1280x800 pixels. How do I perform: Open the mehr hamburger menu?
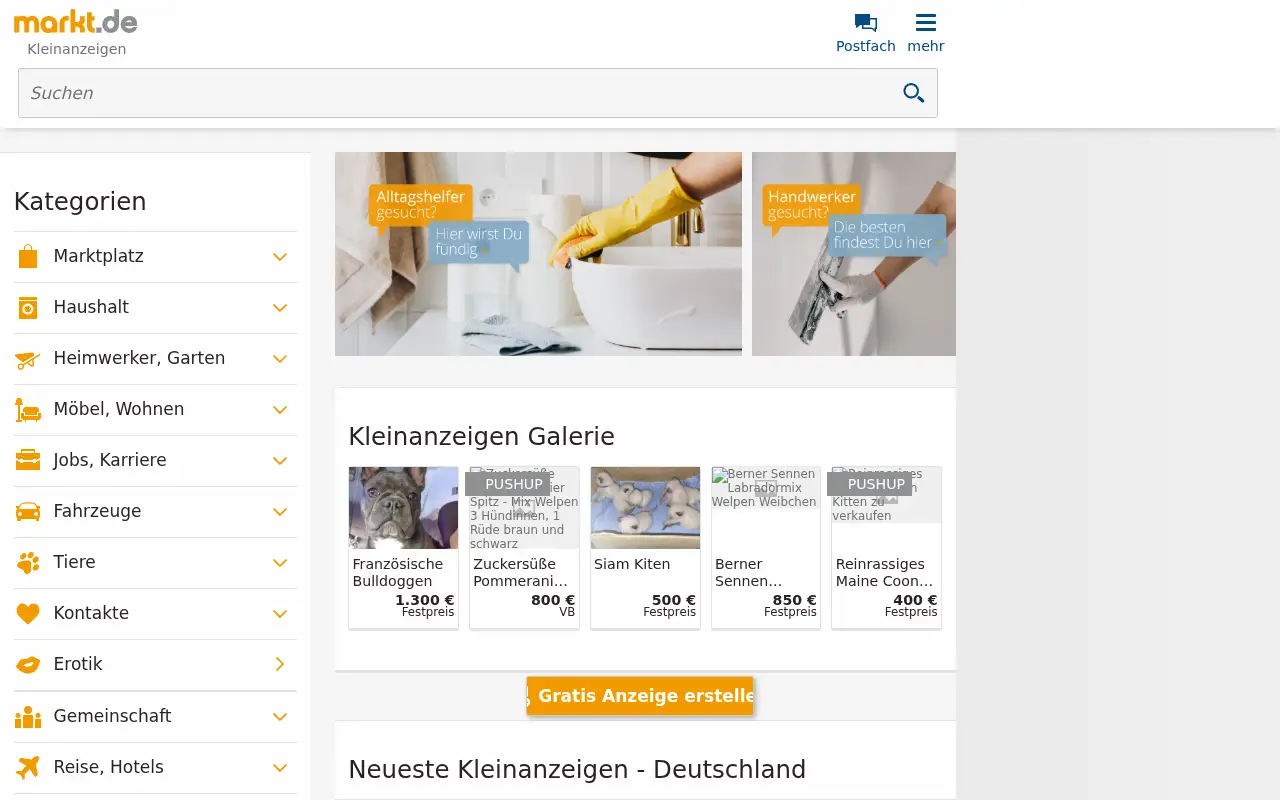pos(926,23)
